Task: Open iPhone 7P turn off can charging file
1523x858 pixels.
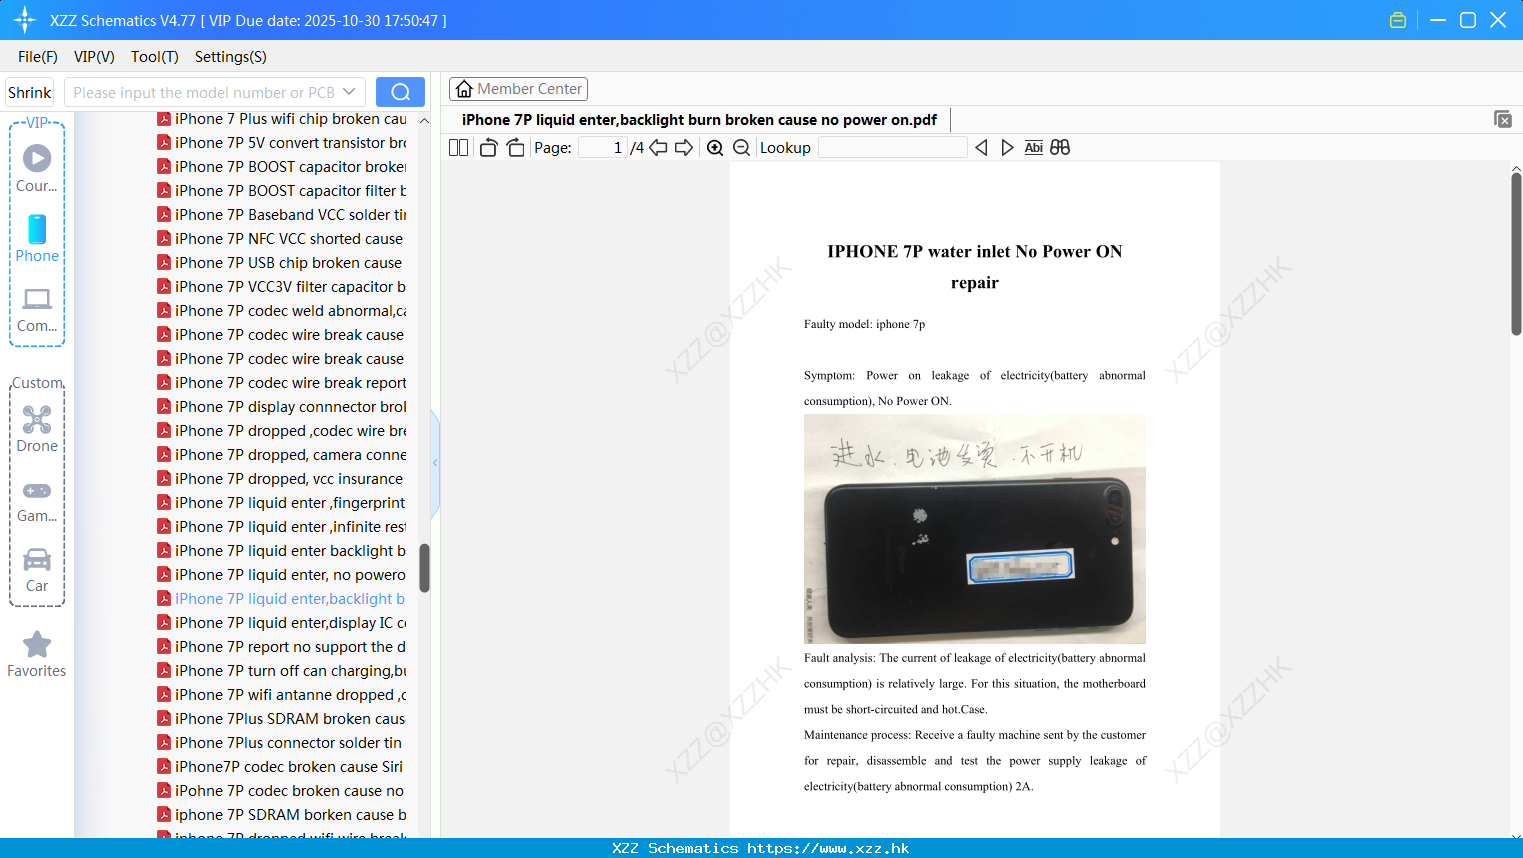Action: (x=282, y=671)
